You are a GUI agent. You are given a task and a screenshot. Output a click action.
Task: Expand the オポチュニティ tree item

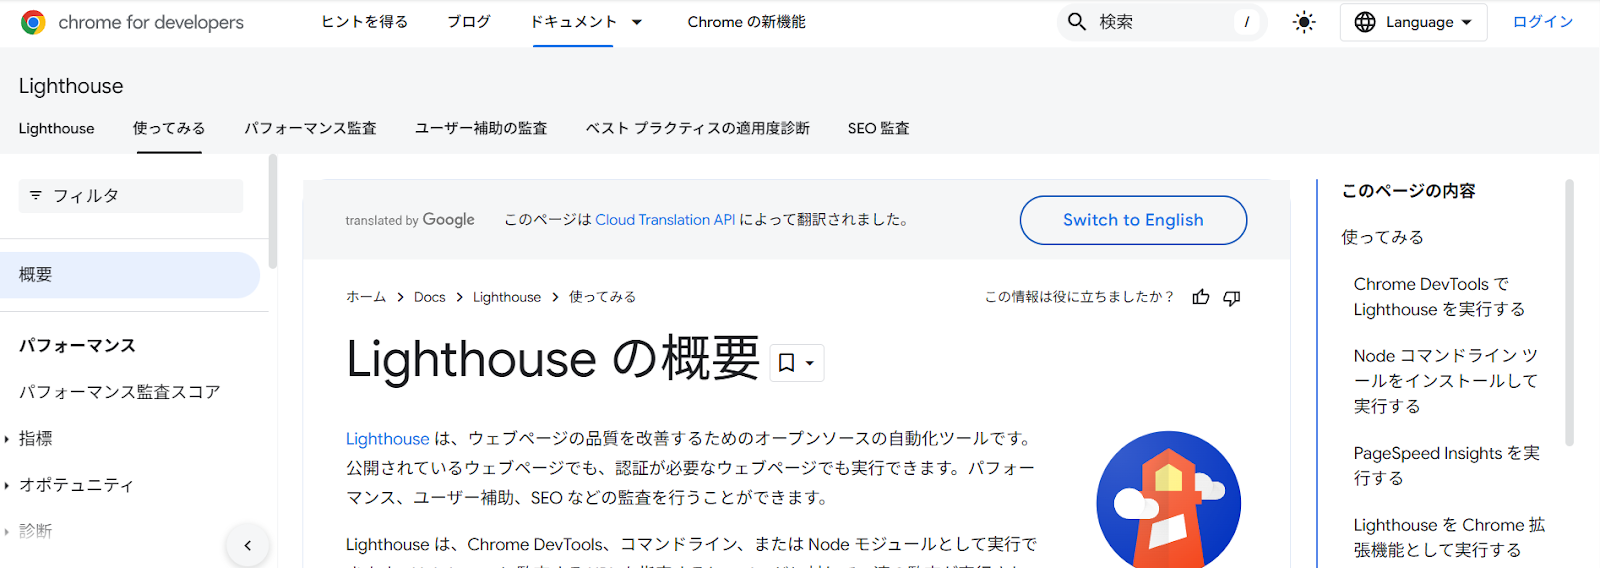coord(7,485)
